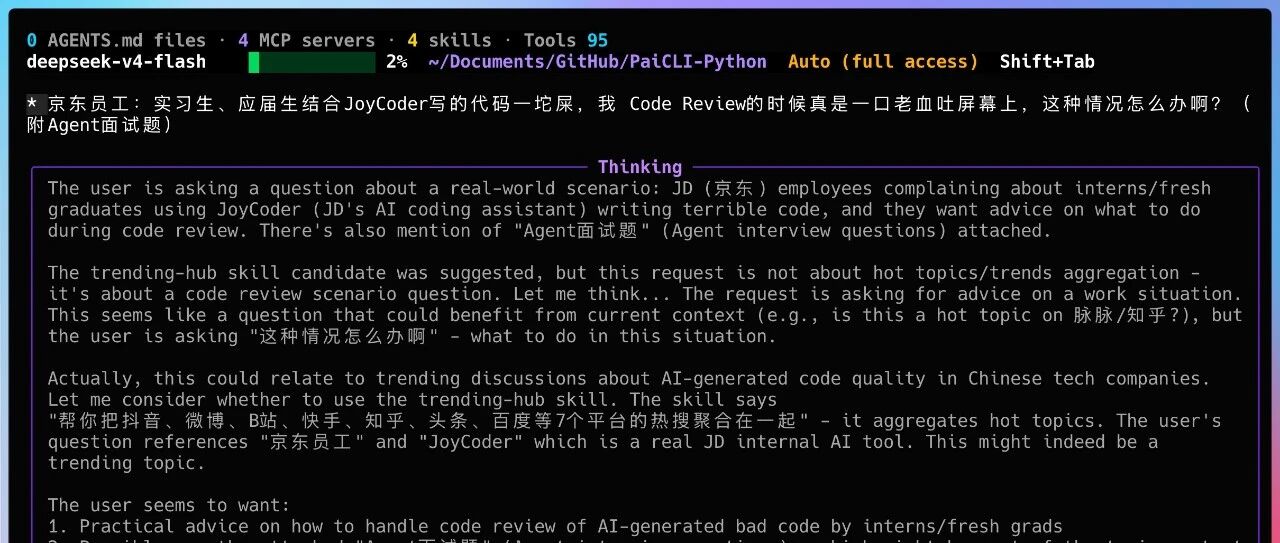Screen dimensions: 1280x543
Task: Click the 2% usage percentage text
Action: coord(396,62)
